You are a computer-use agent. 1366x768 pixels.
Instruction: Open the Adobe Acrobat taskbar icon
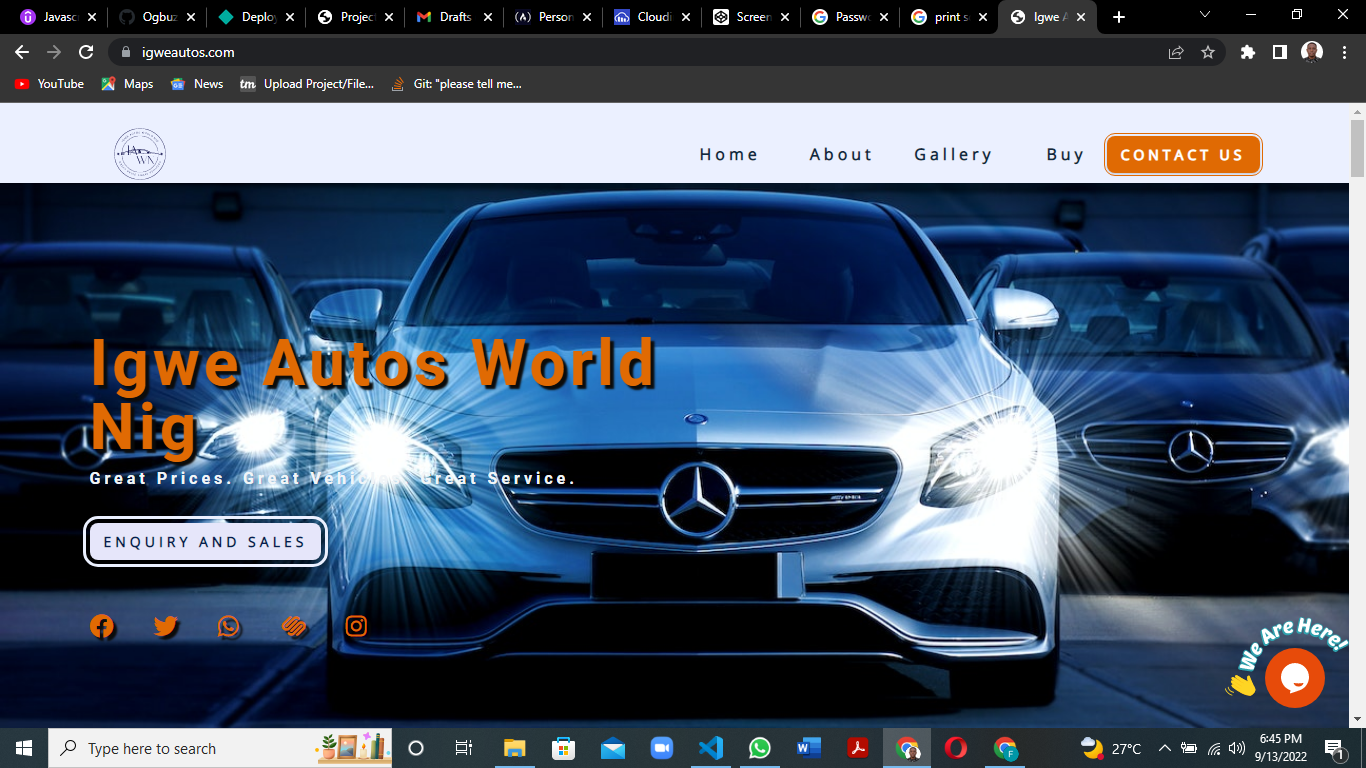pyautogui.click(x=858, y=748)
